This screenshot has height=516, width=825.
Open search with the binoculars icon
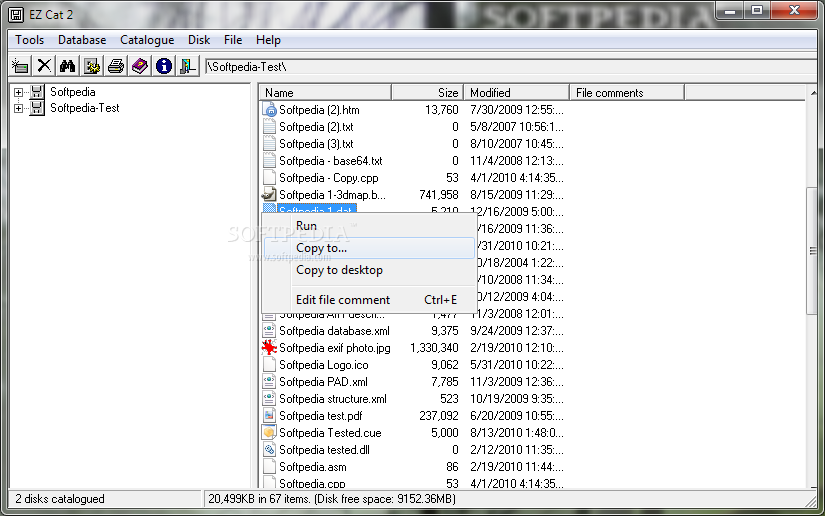(x=68, y=66)
